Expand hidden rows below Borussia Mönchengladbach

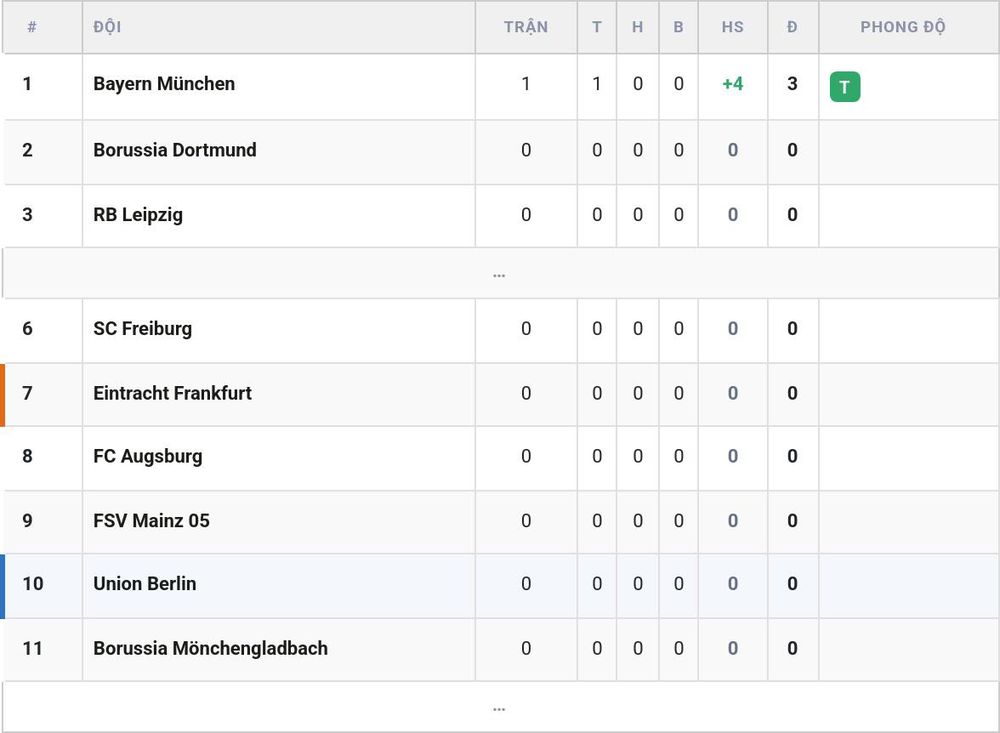click(500, 707)
